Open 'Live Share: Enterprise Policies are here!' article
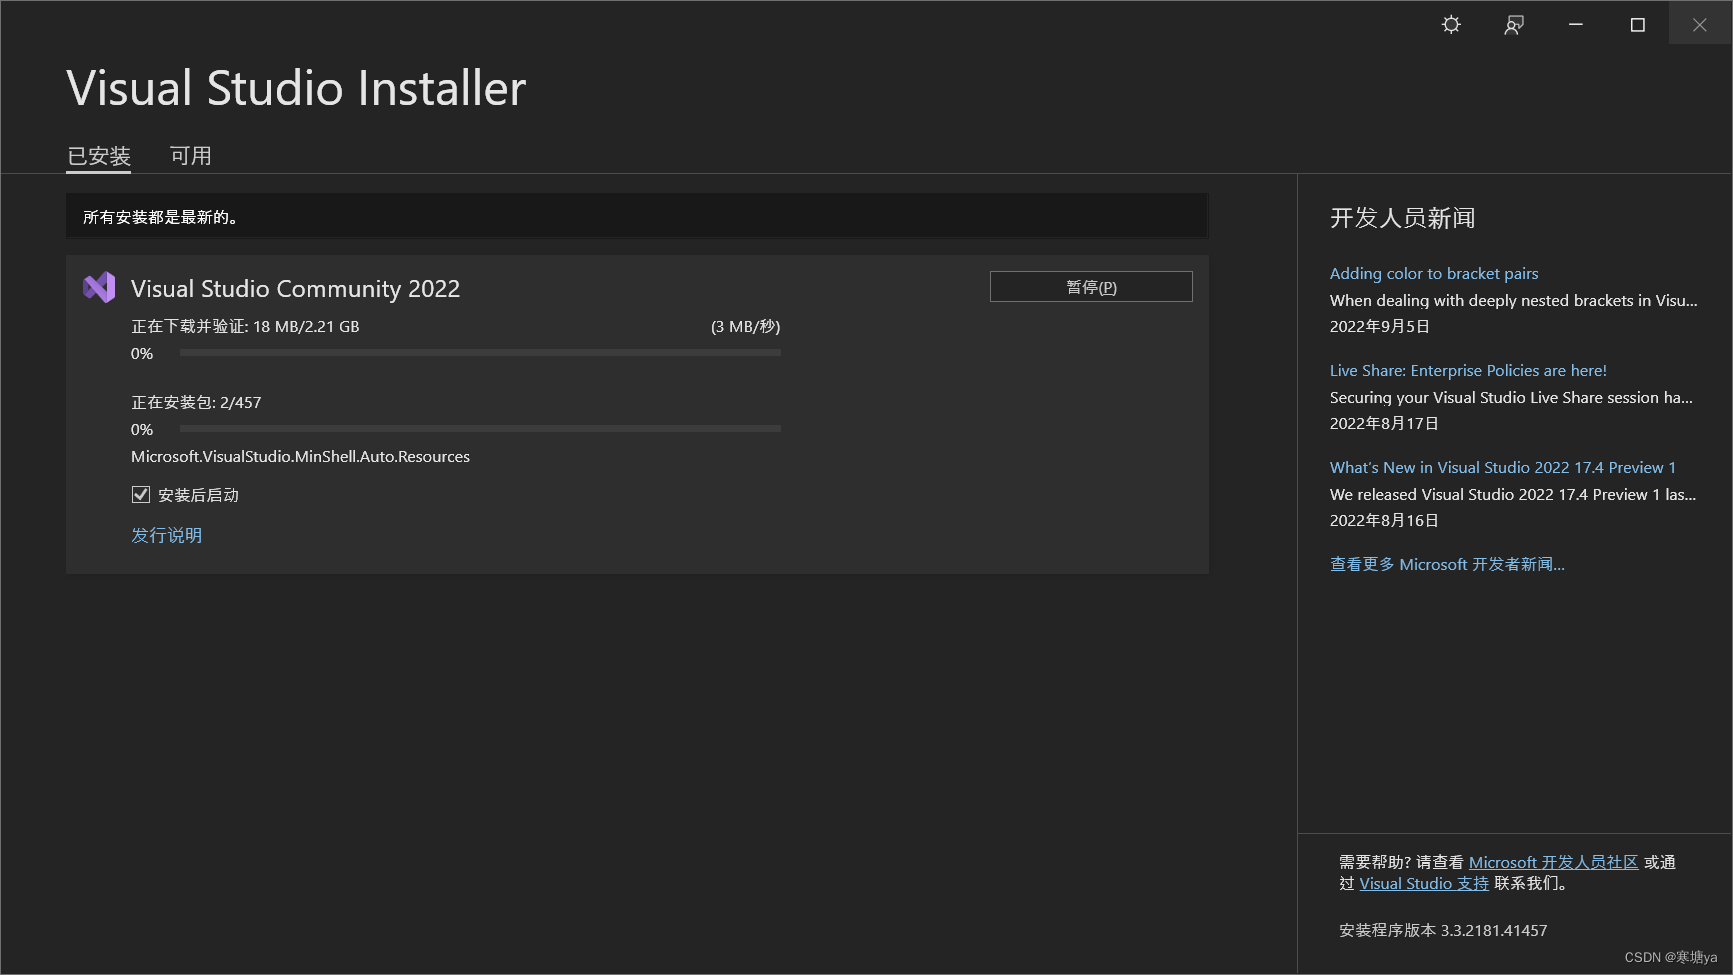The height and width of the screenshot is (975, 1733). point(1468,370)
